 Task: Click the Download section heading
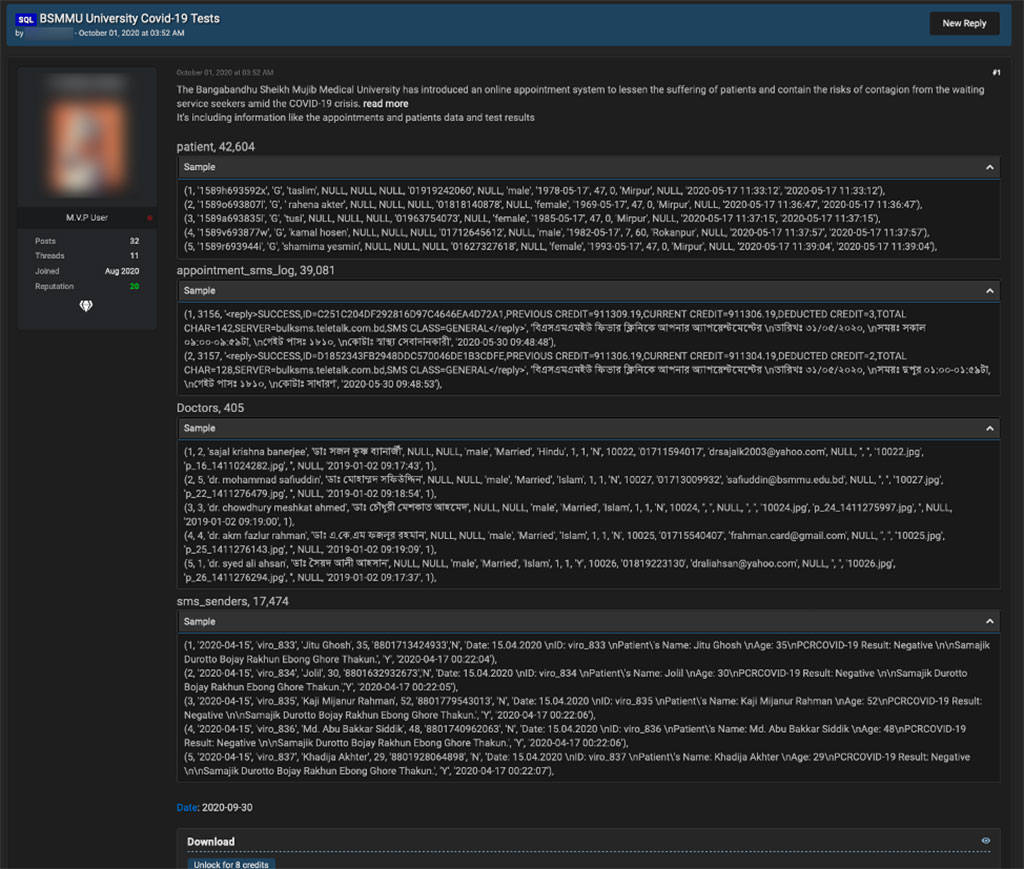coord(210,842)
